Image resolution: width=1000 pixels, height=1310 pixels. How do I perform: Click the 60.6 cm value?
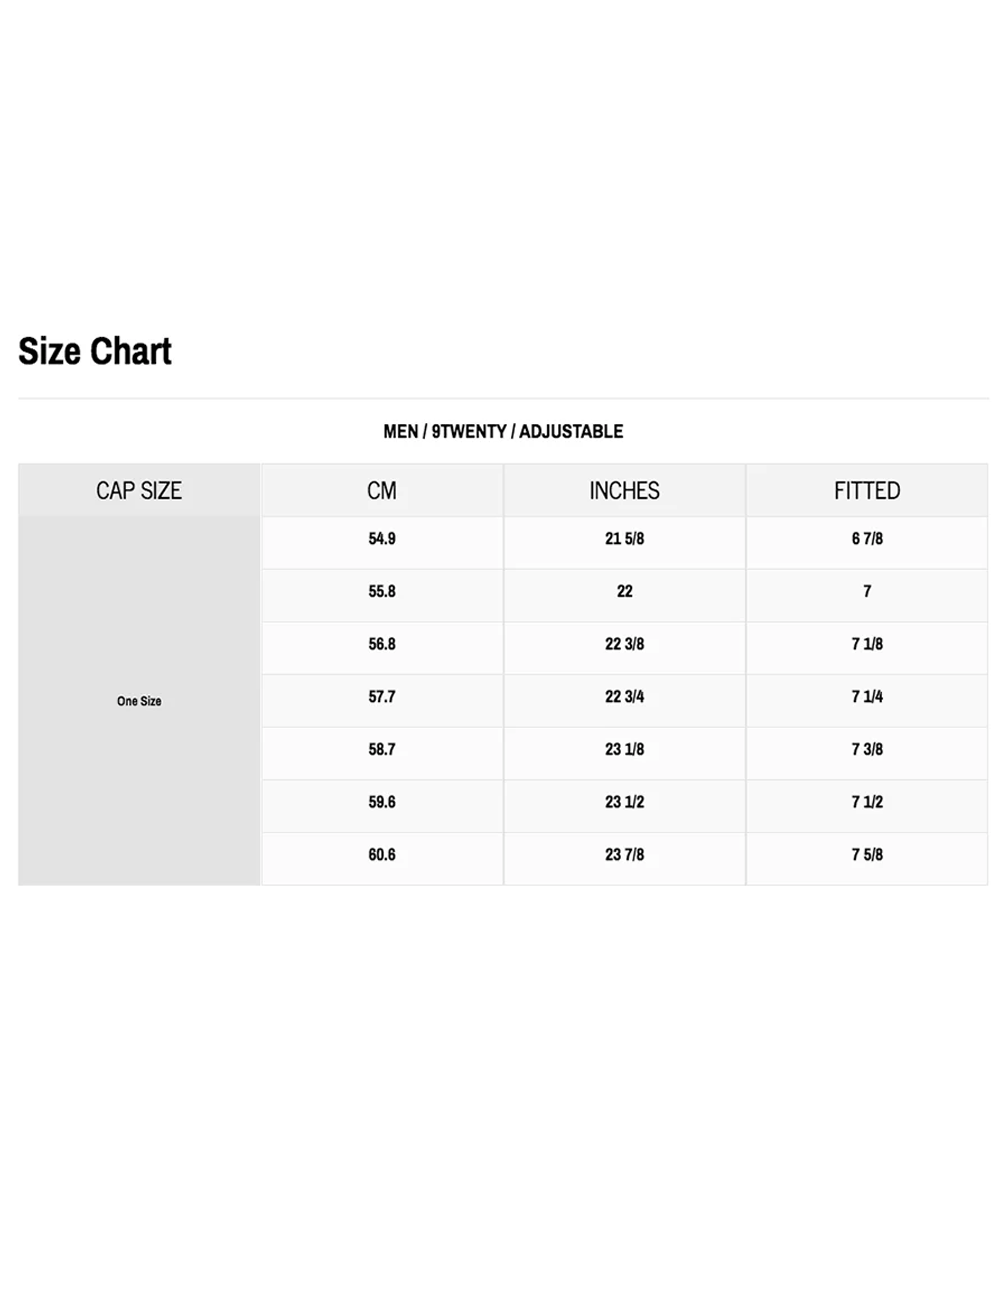382,855
